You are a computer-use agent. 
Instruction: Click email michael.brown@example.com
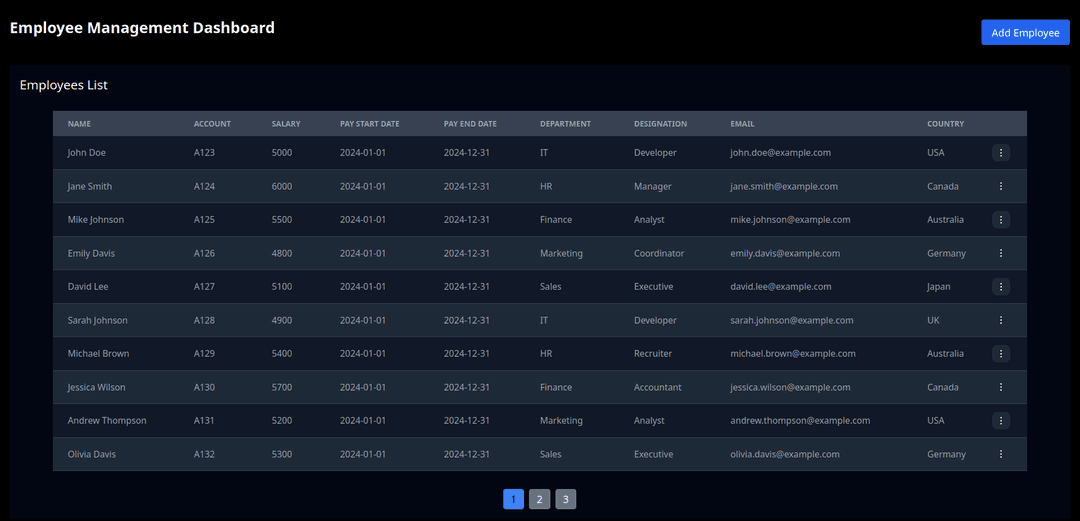pos(793,354)
